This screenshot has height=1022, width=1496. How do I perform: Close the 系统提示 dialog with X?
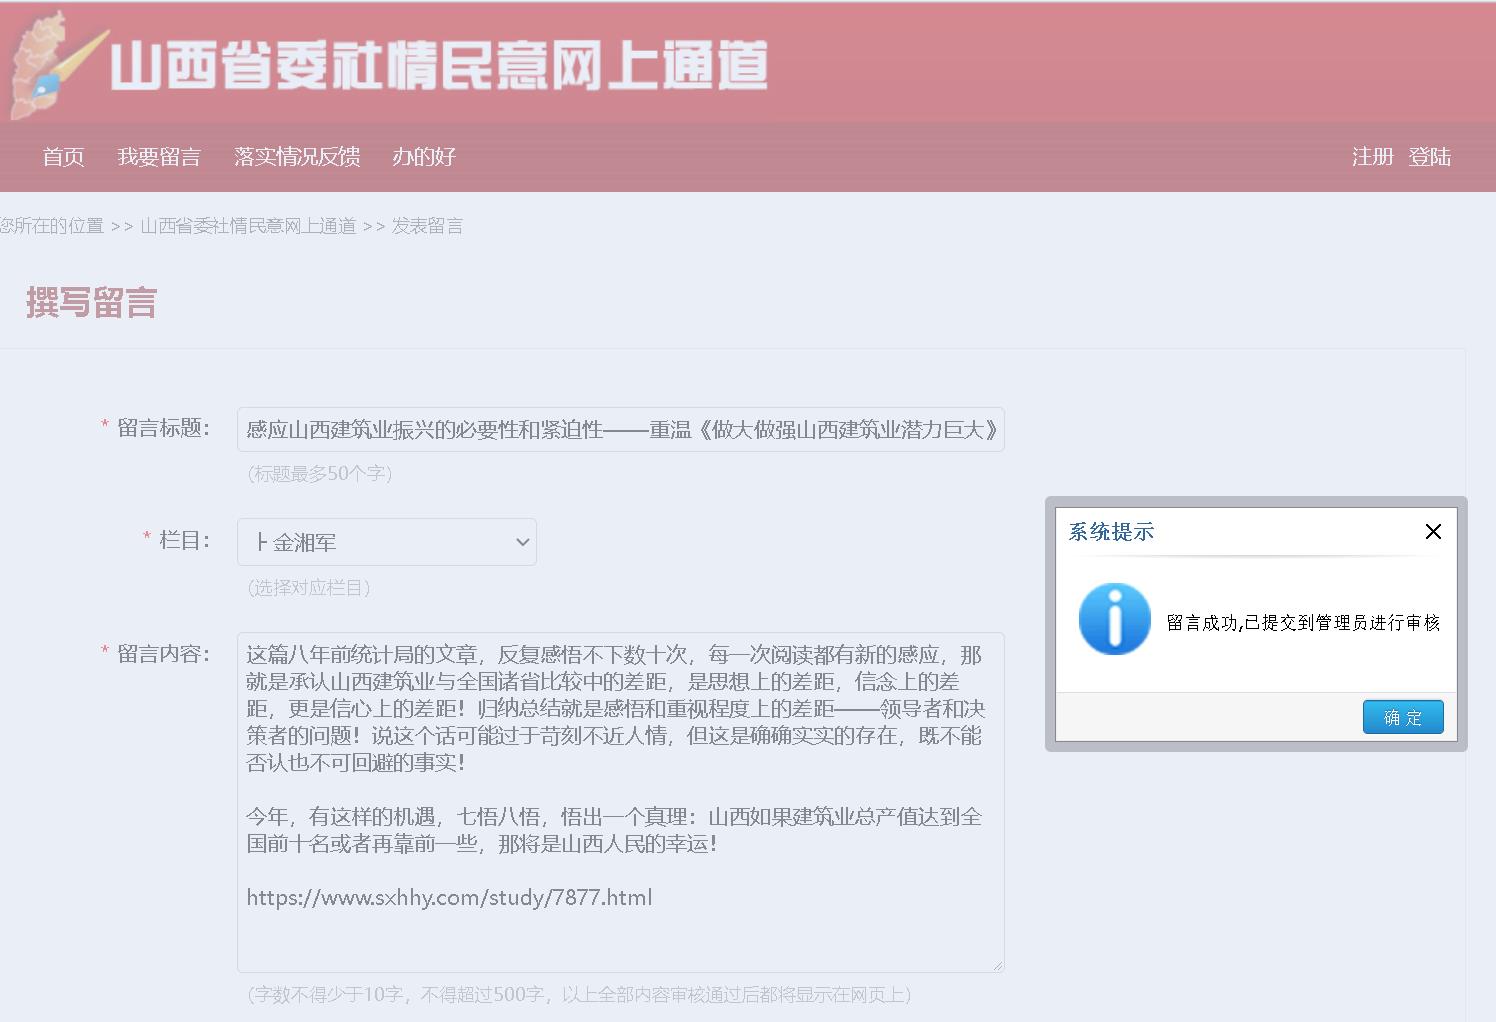pos(1433,532)
